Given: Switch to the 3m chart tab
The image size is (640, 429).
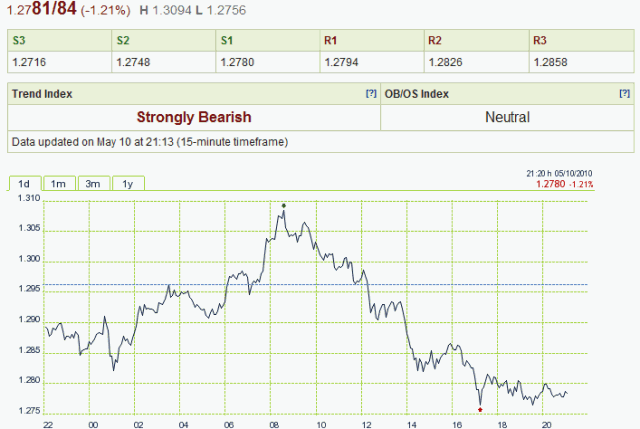Looking at the screenshot, I should point(92,183).
